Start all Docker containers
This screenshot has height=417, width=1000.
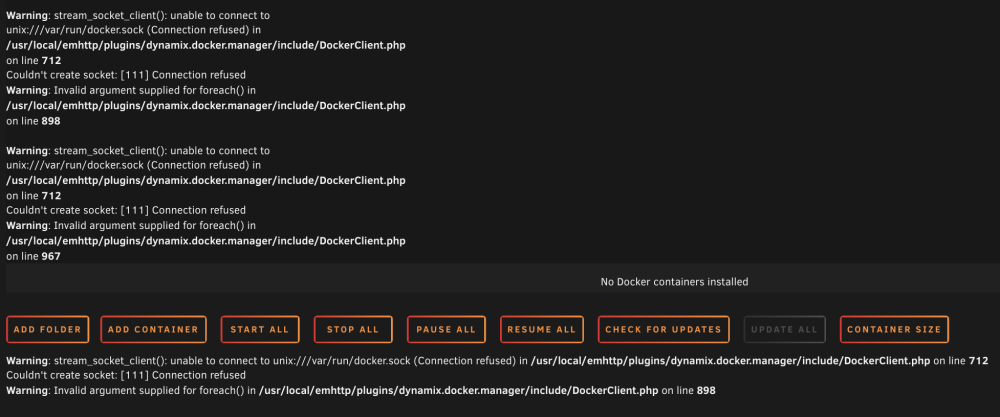pyautogui.click(x=260, y=330)
